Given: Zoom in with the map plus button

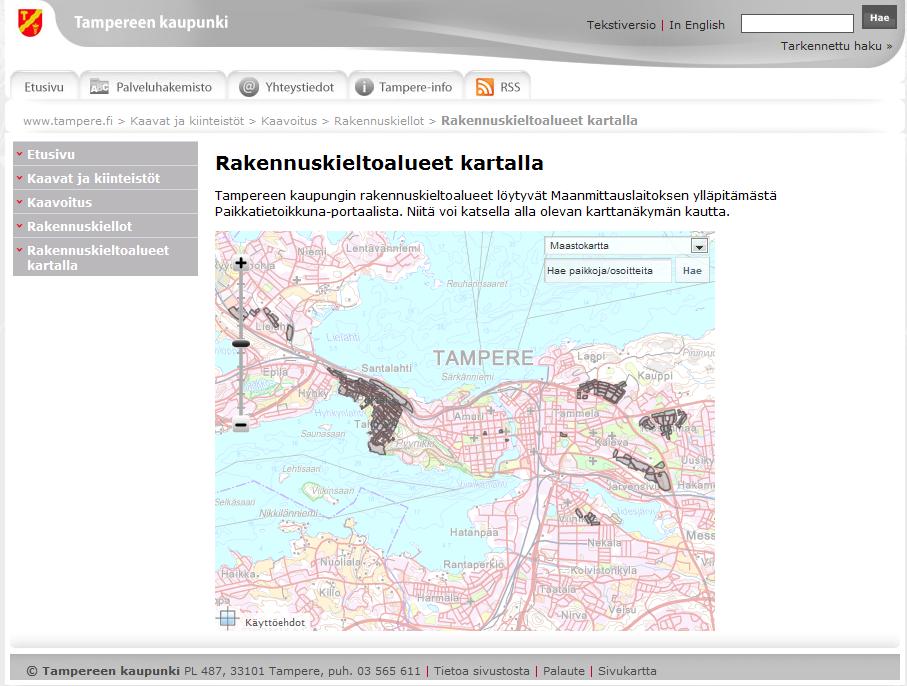Looking at the screenshot, I should [241, 263].
